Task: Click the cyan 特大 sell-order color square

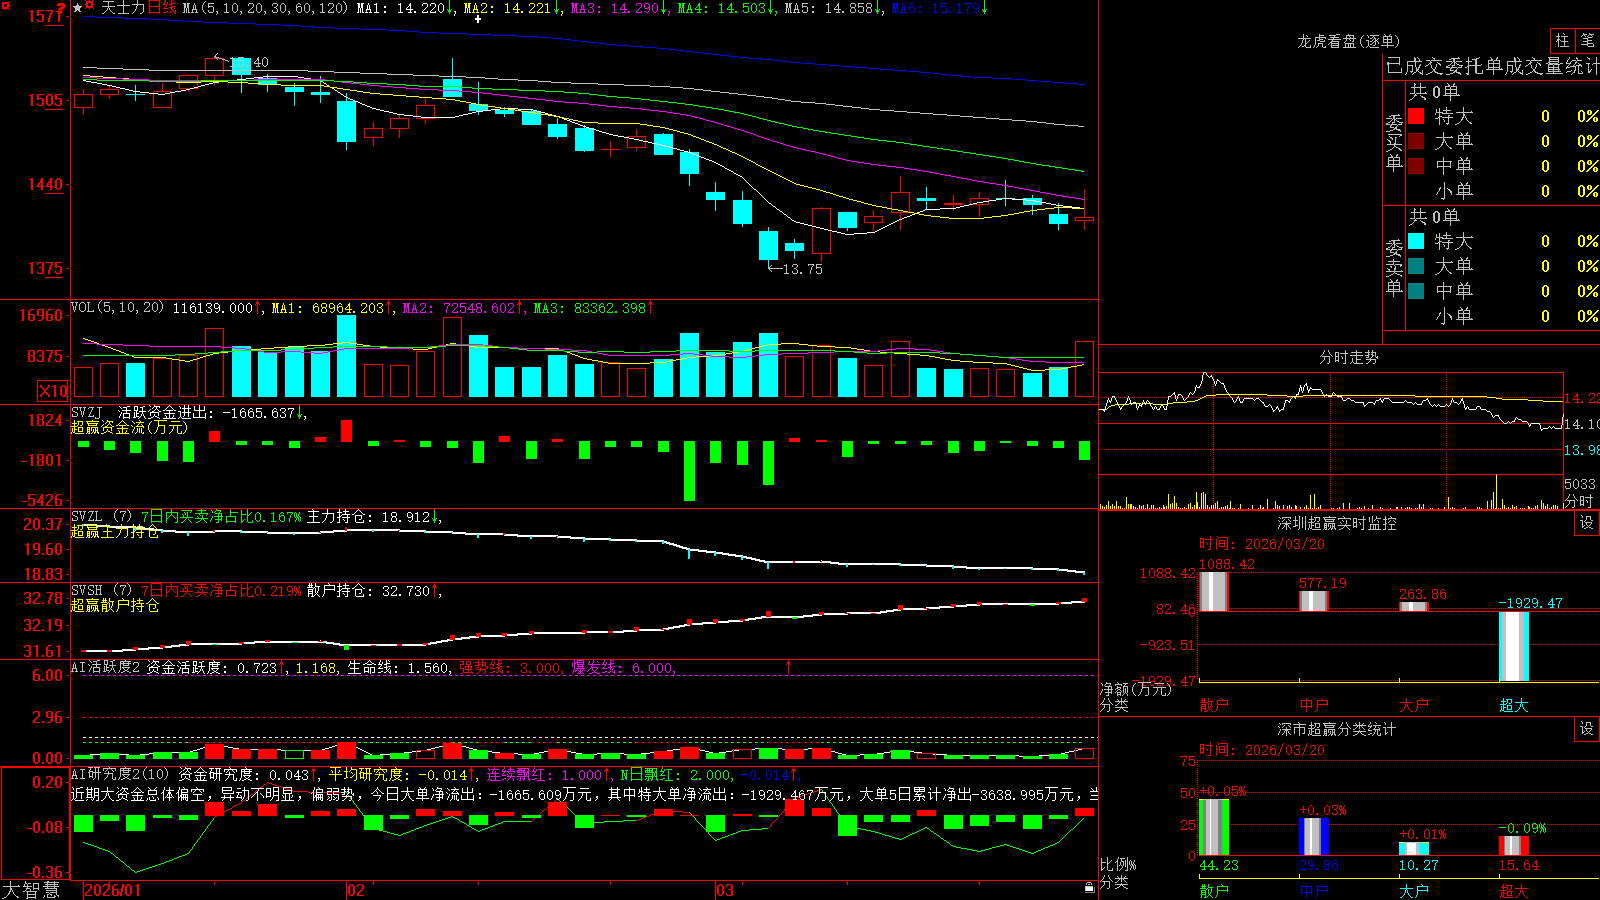Action: pyautogui.click(x=1416, y=241)
